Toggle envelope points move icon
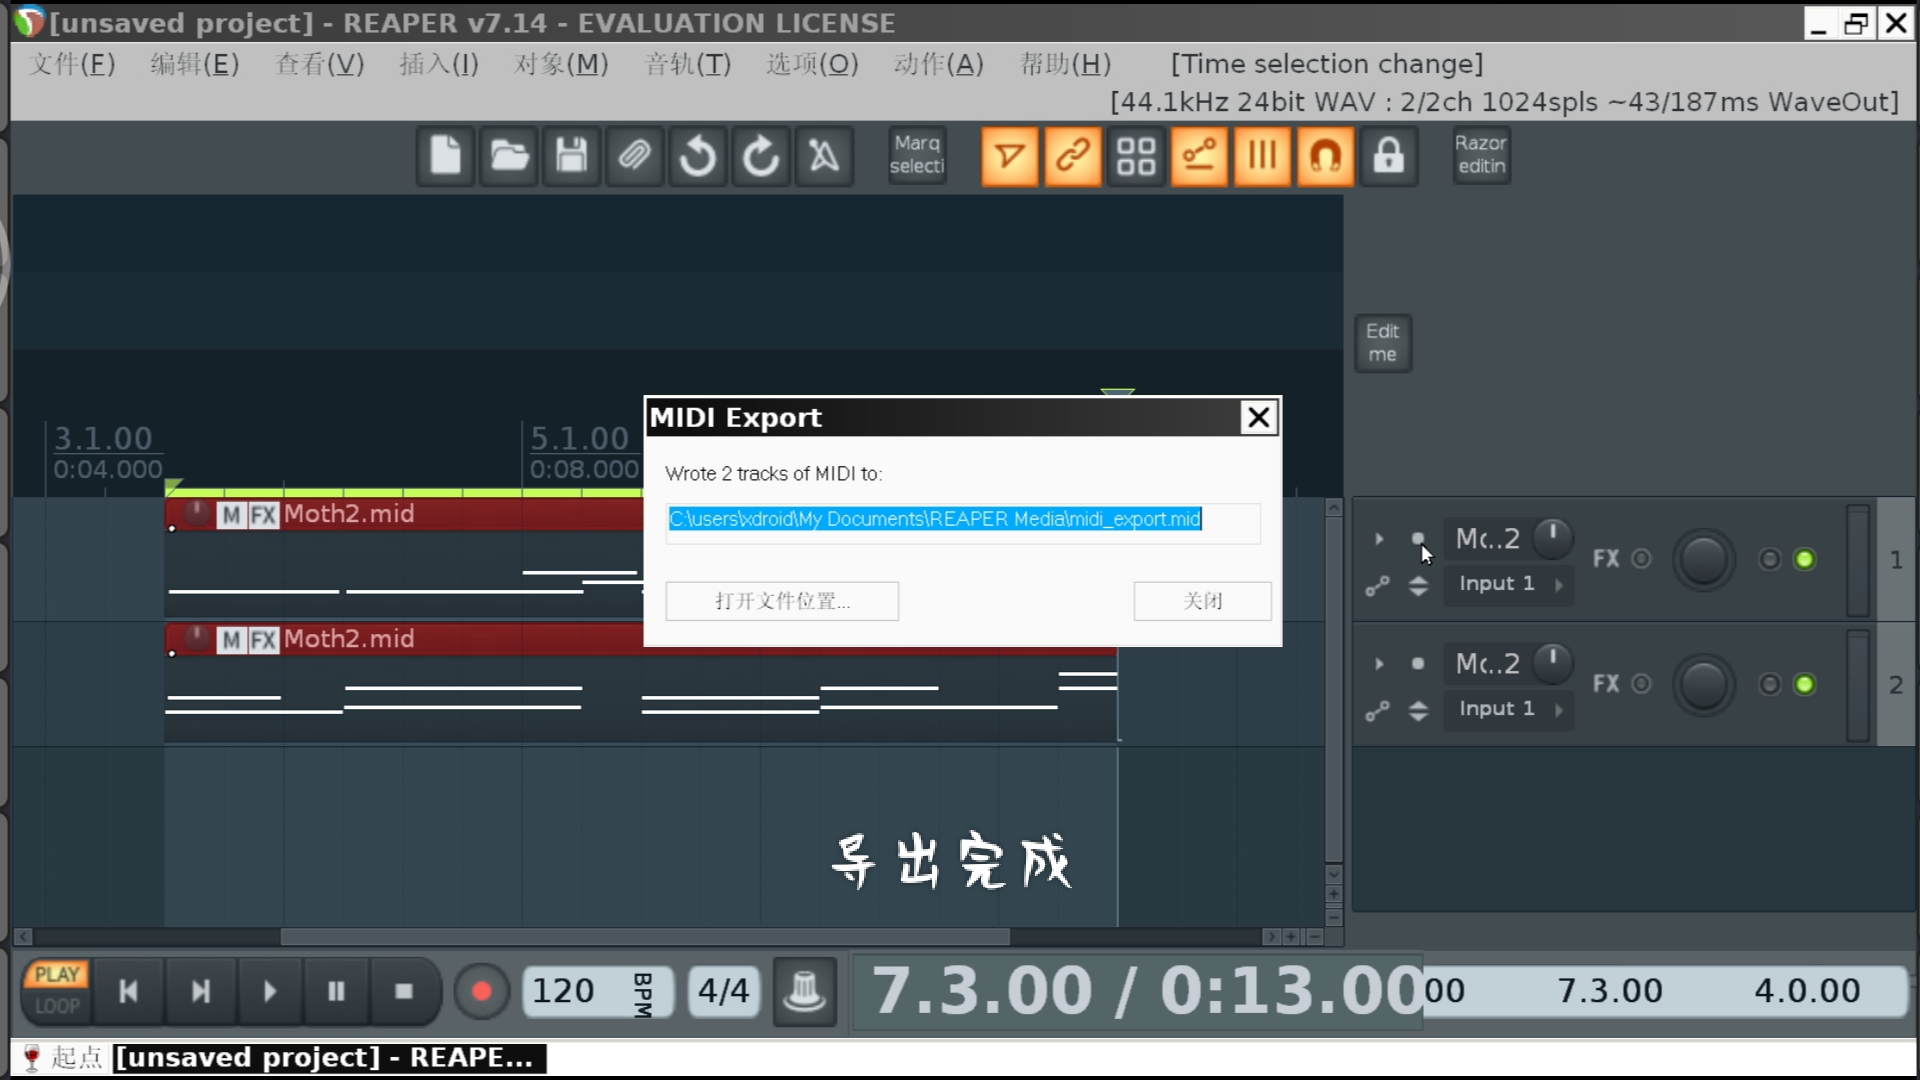 (x=1199, y=156)
